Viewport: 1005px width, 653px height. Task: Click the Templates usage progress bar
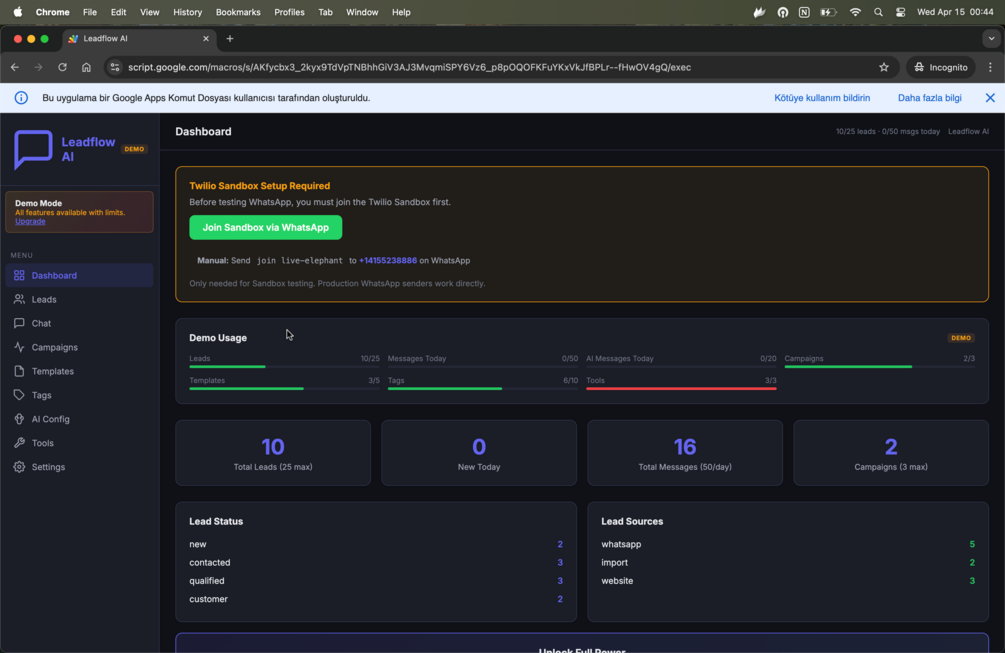284,388
